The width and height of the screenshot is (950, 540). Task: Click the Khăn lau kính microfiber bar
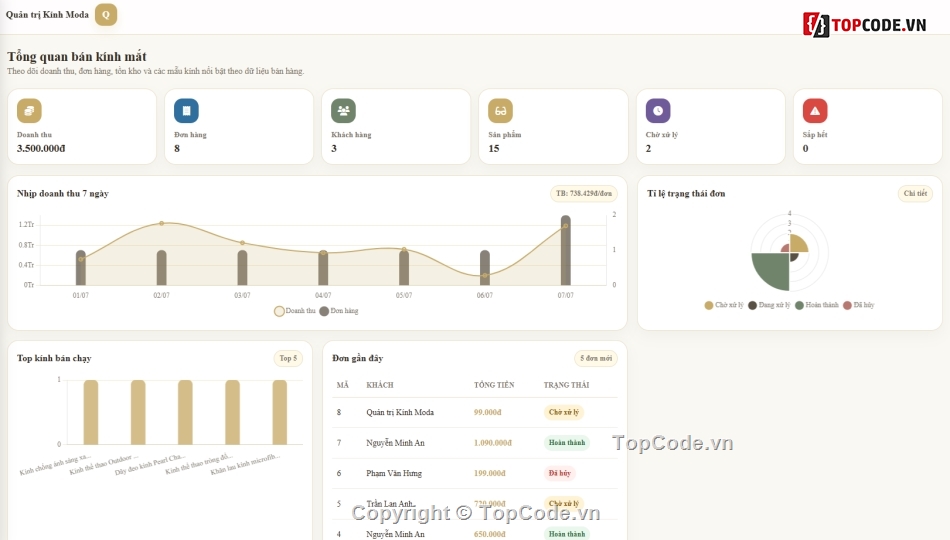click(x=279, y=412)
